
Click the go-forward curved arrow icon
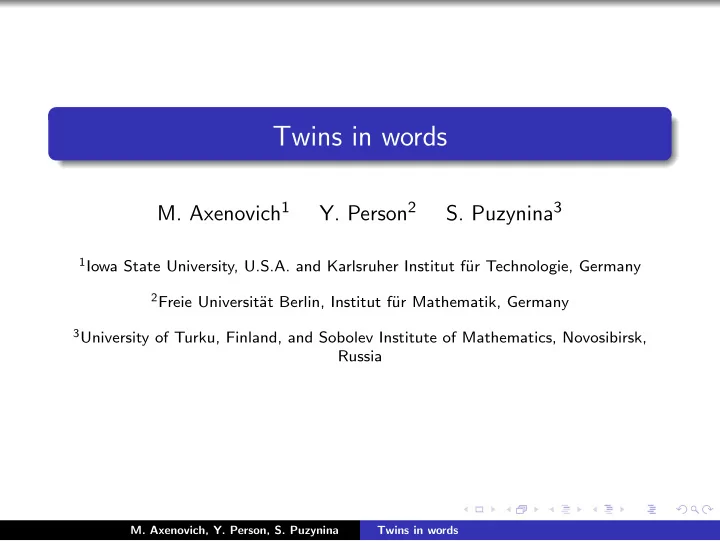pos(708,509)
